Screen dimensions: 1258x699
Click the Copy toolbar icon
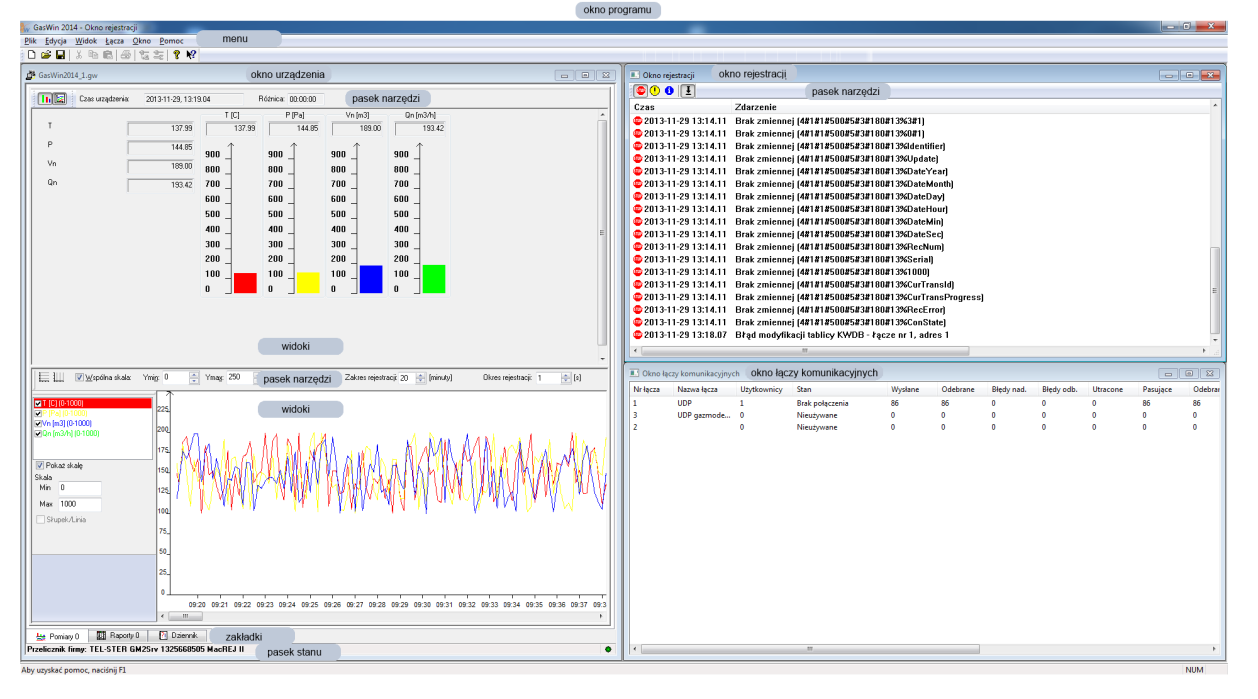(93, 55)
